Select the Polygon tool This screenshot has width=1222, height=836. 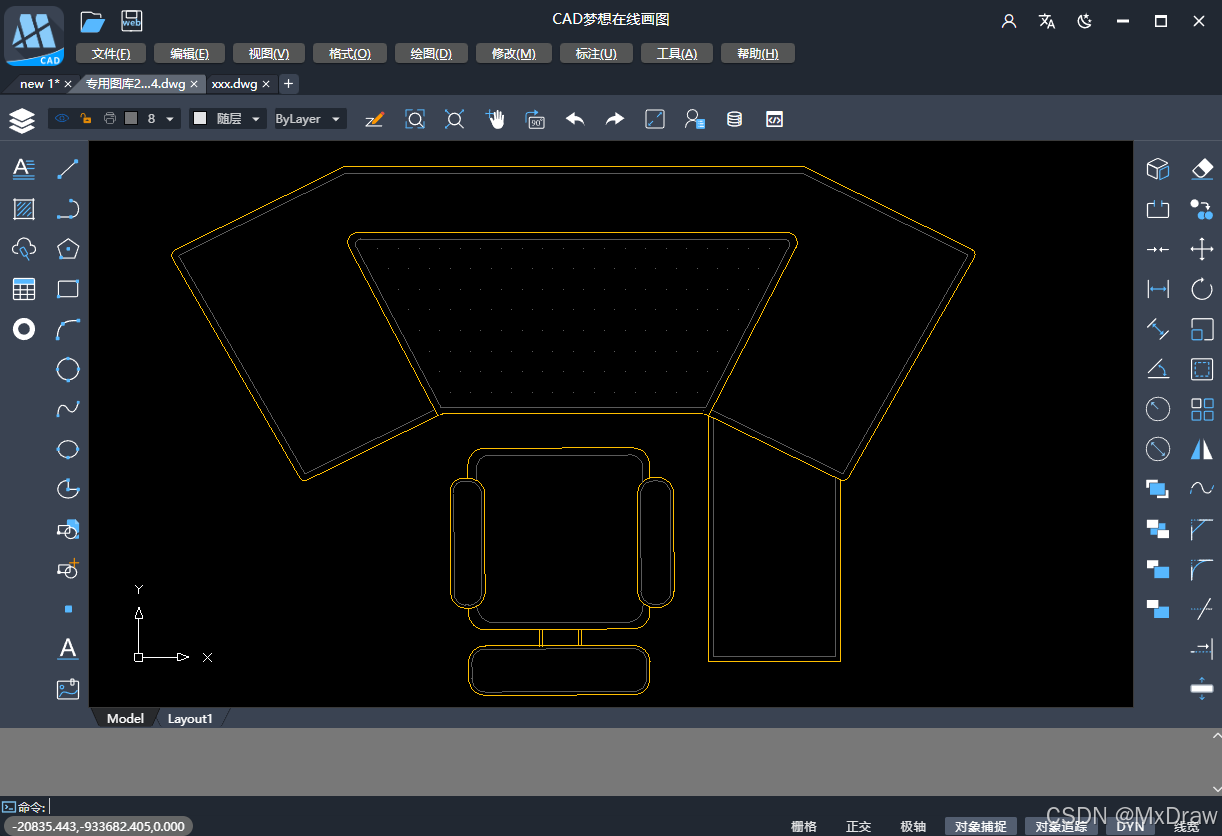tap(68, 249)
